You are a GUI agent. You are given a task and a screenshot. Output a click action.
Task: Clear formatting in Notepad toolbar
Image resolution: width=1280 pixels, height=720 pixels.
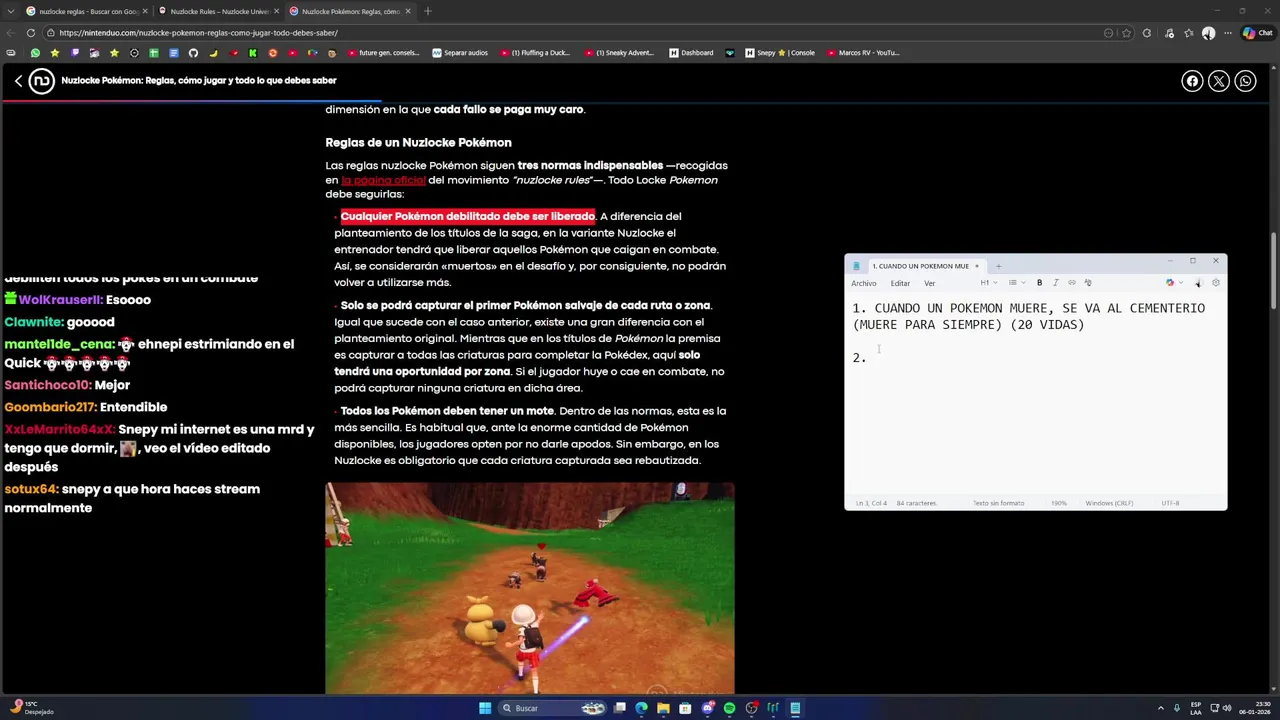(1088, 283)
